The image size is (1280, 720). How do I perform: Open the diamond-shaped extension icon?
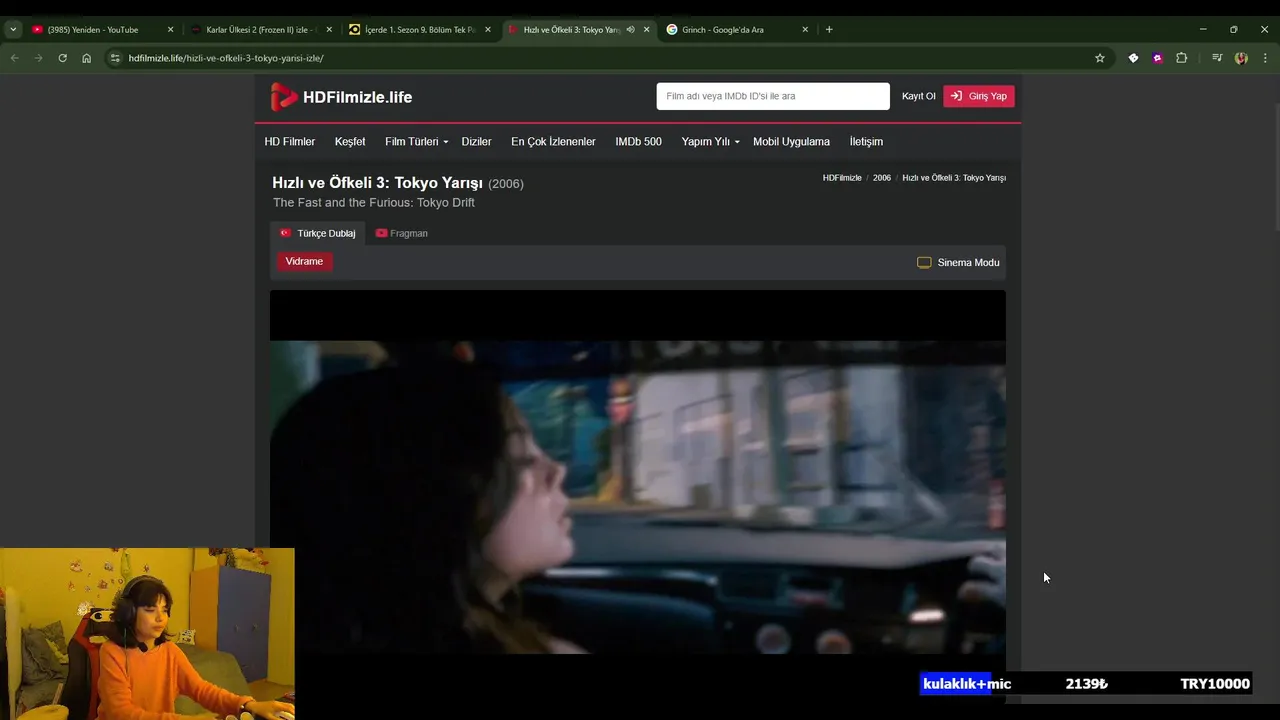pos(1133,58)
